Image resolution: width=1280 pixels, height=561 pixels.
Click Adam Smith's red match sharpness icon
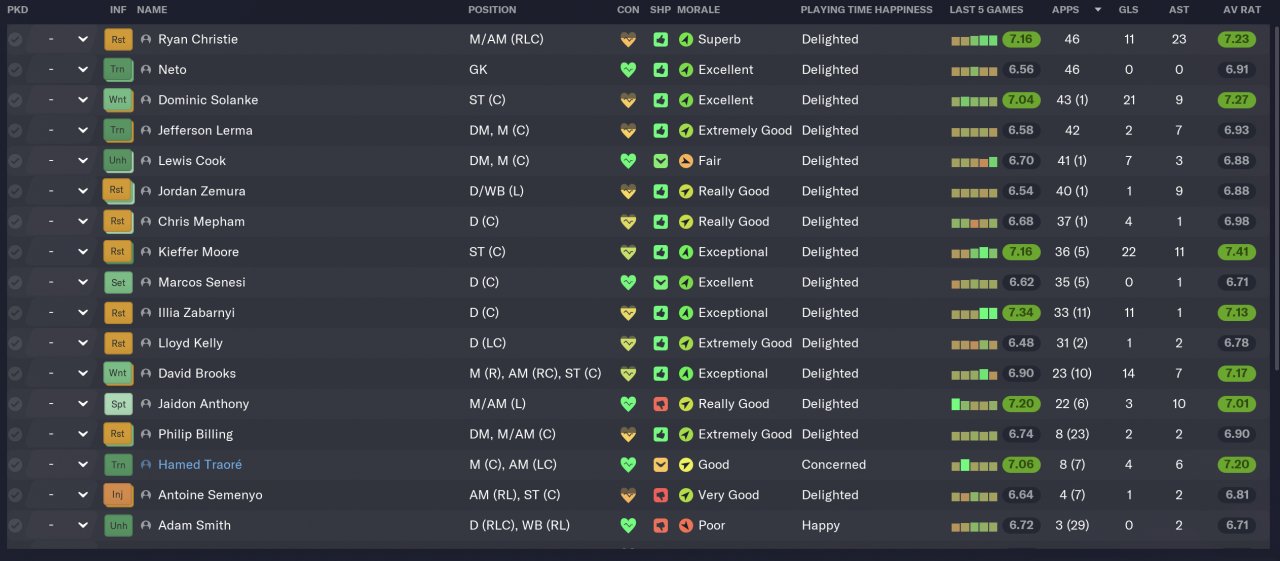660,525
